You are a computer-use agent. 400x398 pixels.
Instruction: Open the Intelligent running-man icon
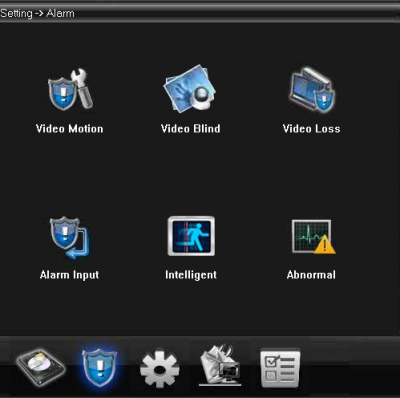click(x=191, y=236)
